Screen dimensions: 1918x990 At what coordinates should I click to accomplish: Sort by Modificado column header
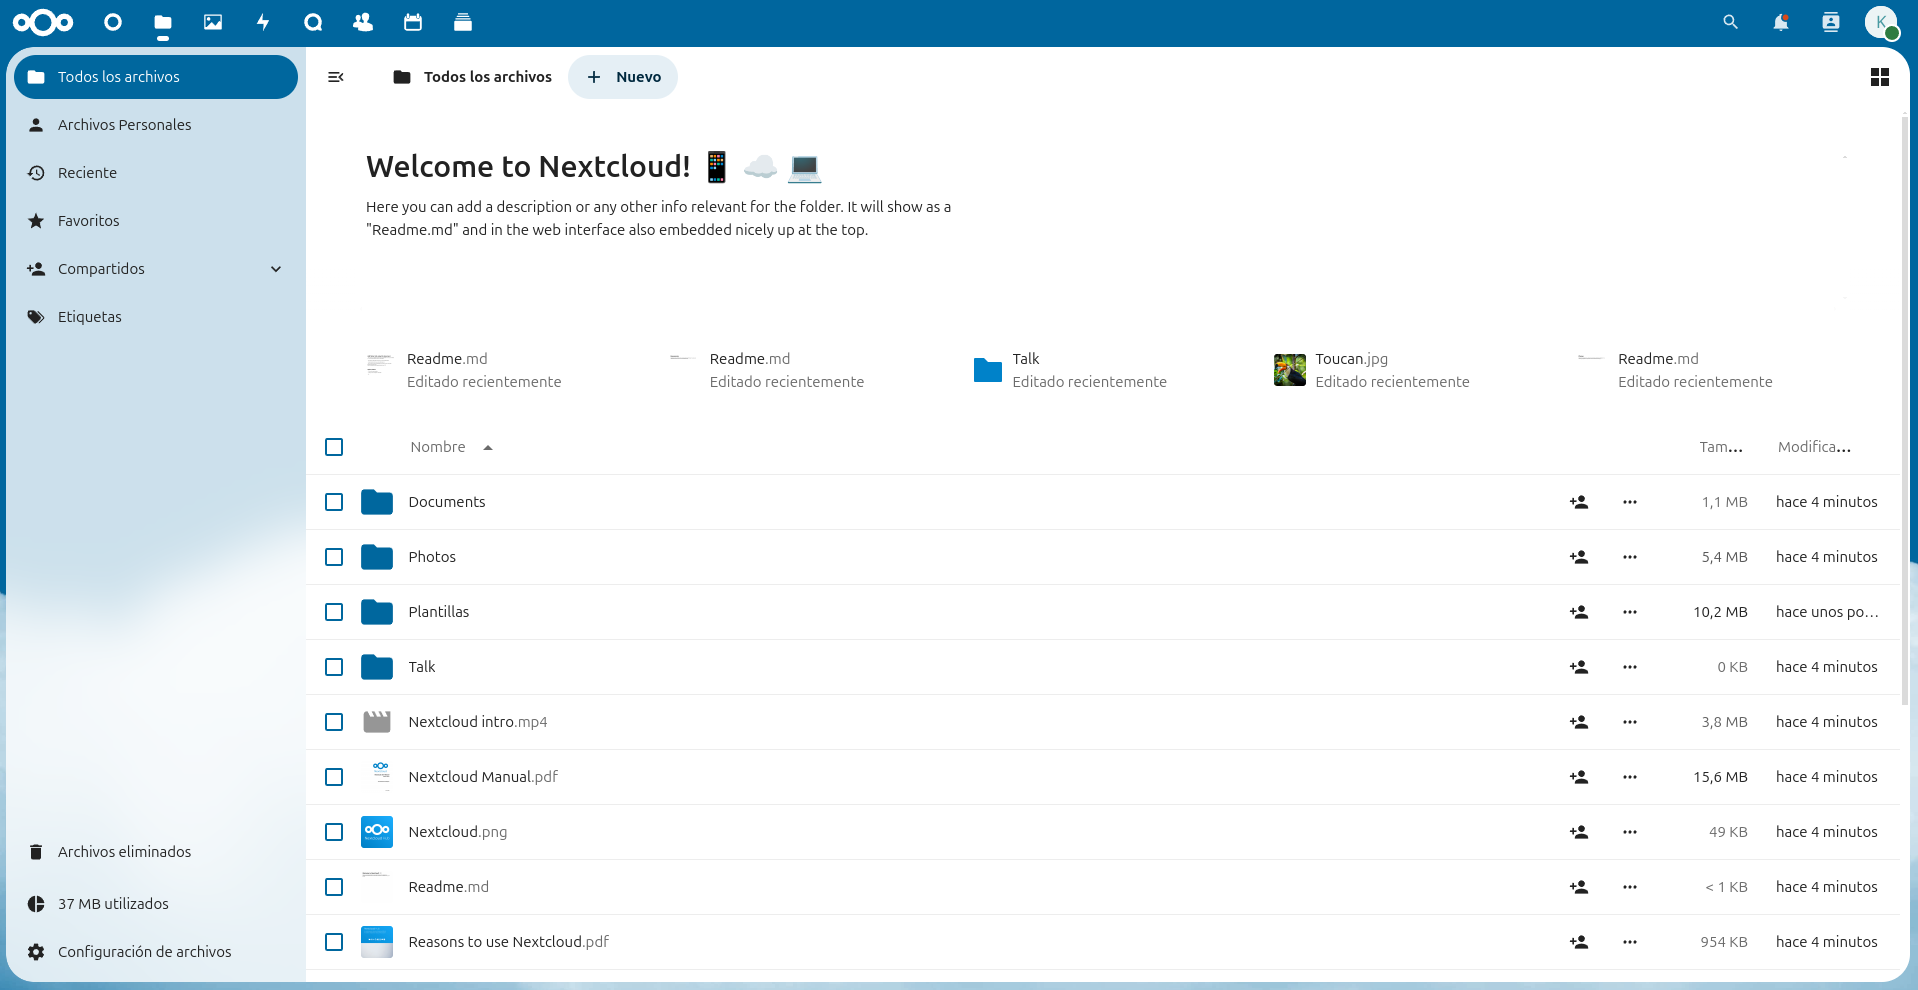[x=1814, y=447]
